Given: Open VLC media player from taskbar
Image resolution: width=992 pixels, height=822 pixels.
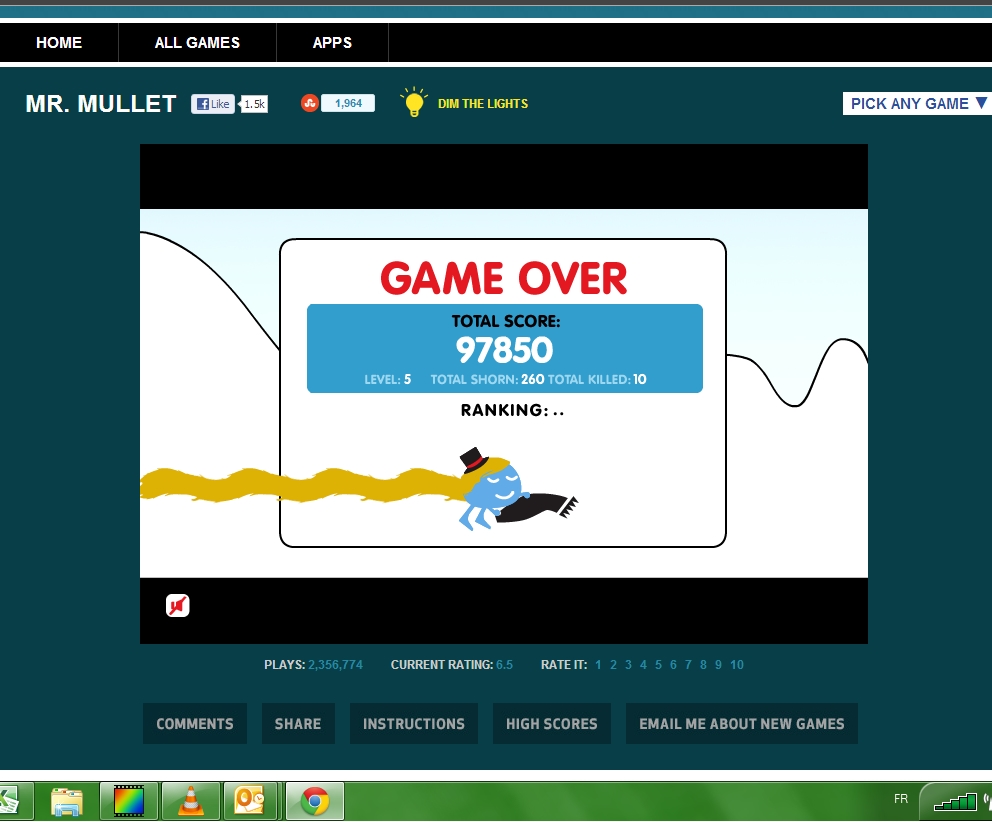Looking at the screenshot, I should [189, 801].
